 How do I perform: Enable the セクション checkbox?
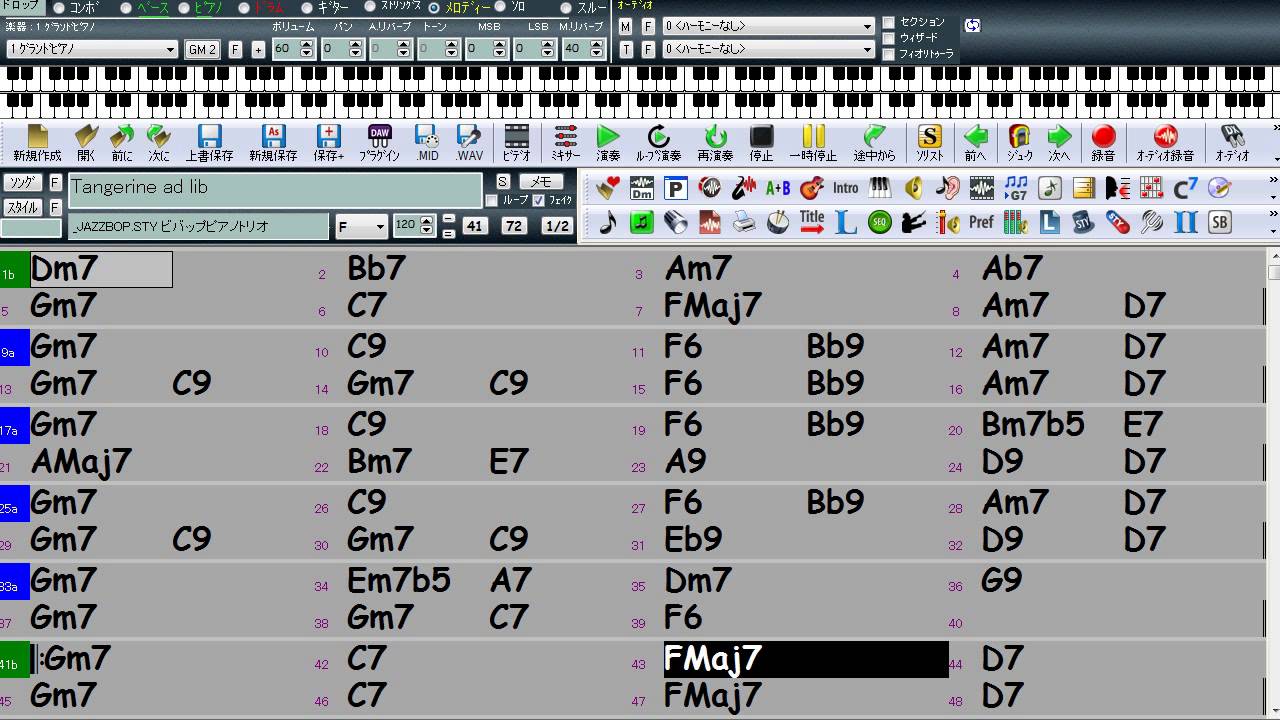point(888,22)
